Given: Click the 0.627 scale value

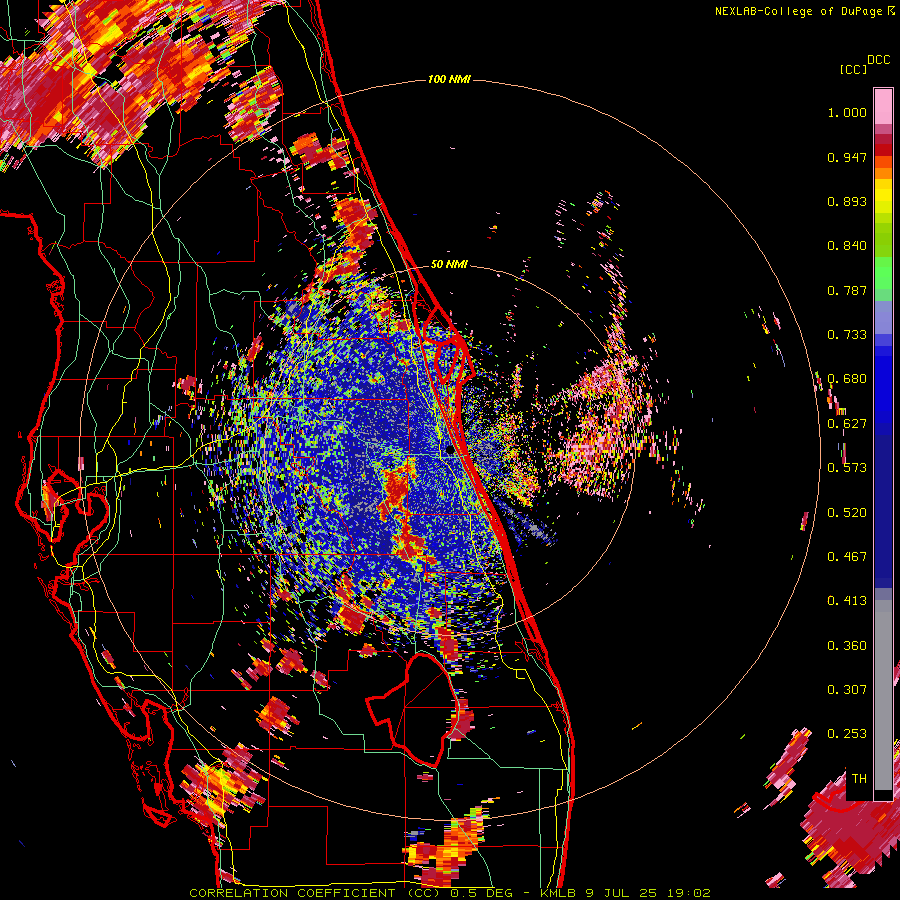Looking at the screenshot, I should click(847, 424).
